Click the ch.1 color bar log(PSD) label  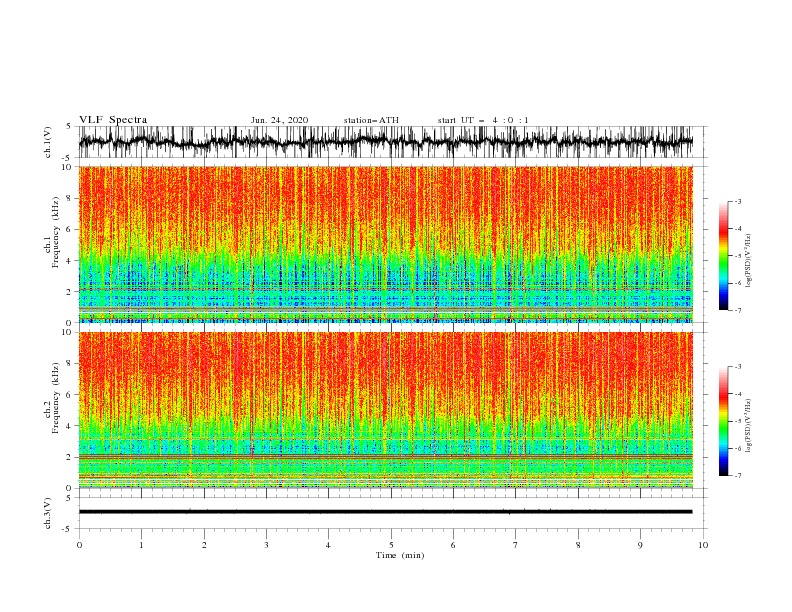(748, 261)
